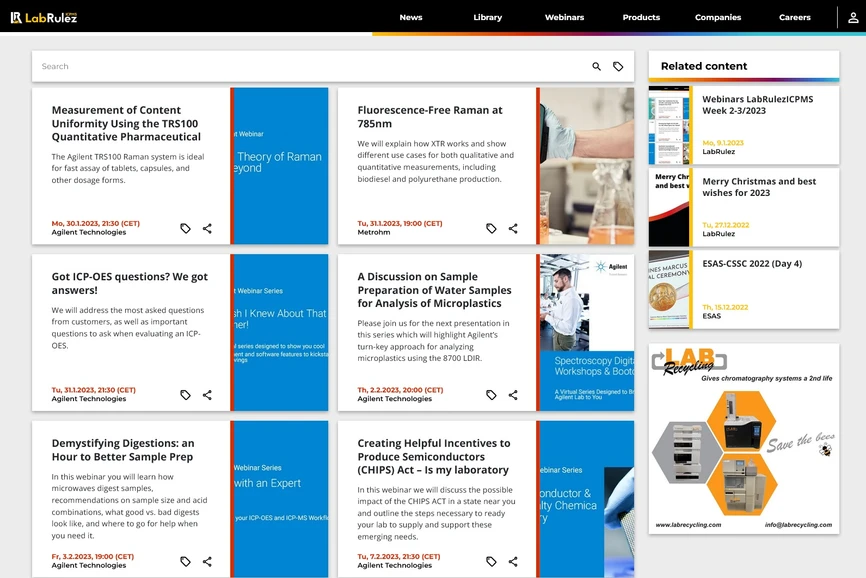866x578 pixels.
Task: Open the Careers menu
Action: point(795,18)
